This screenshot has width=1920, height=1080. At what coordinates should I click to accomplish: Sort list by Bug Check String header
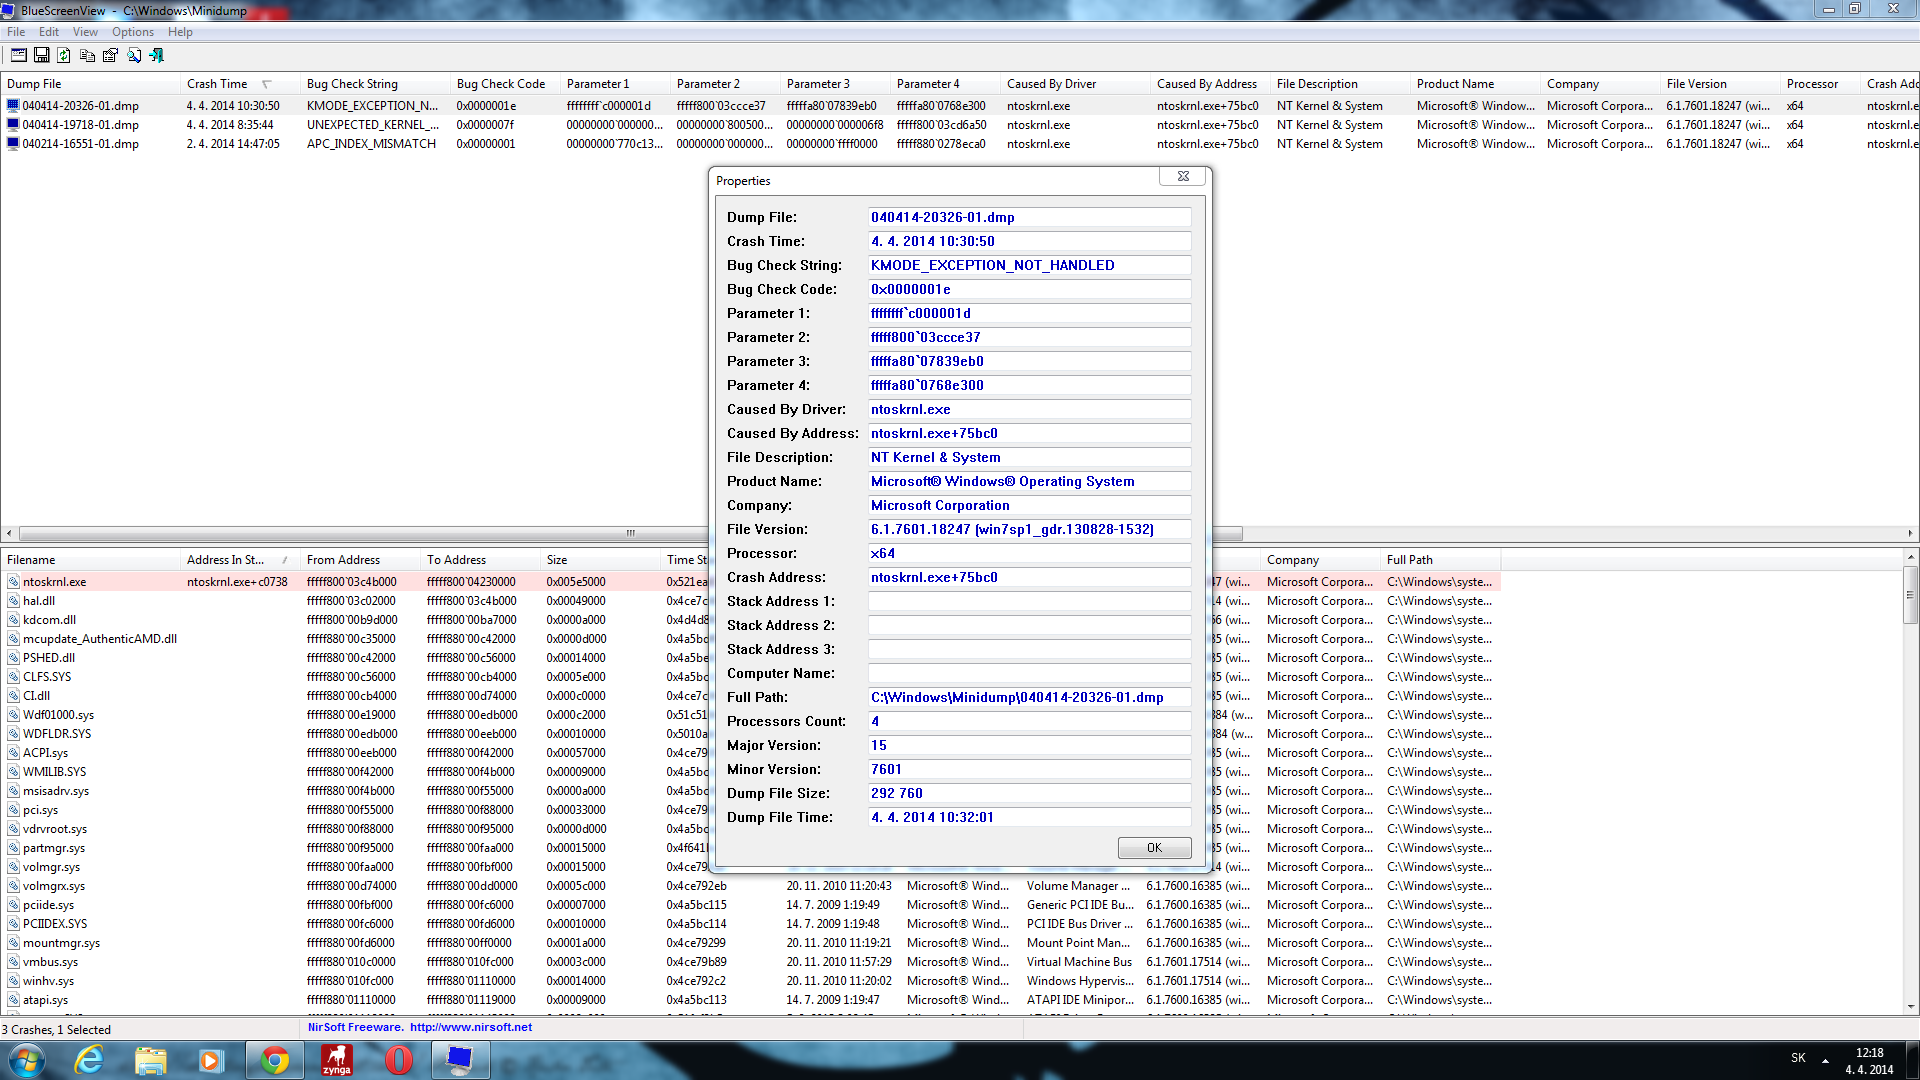pos(352,84)
